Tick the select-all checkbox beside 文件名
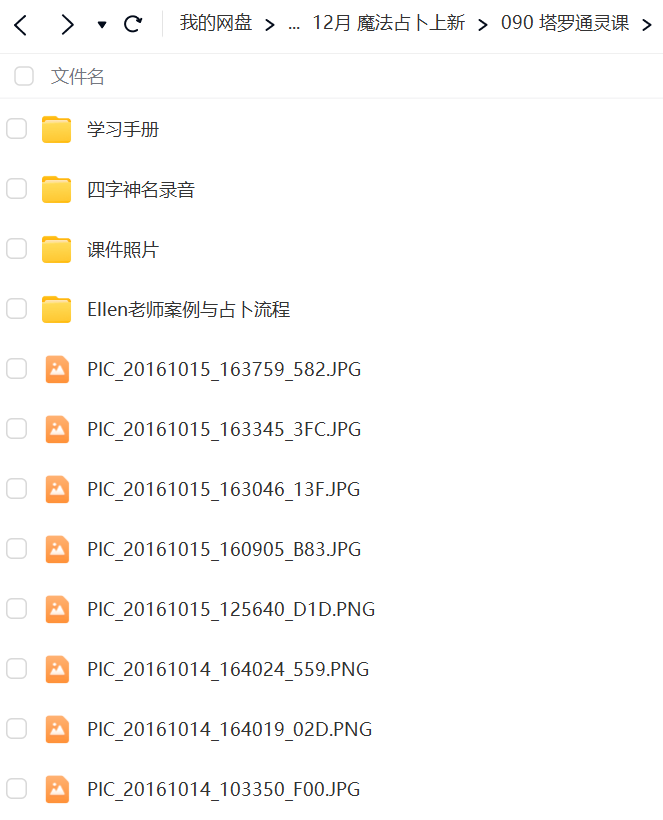Screen dimensions: 663x820 pyautogui.click(x=24, y=76)
